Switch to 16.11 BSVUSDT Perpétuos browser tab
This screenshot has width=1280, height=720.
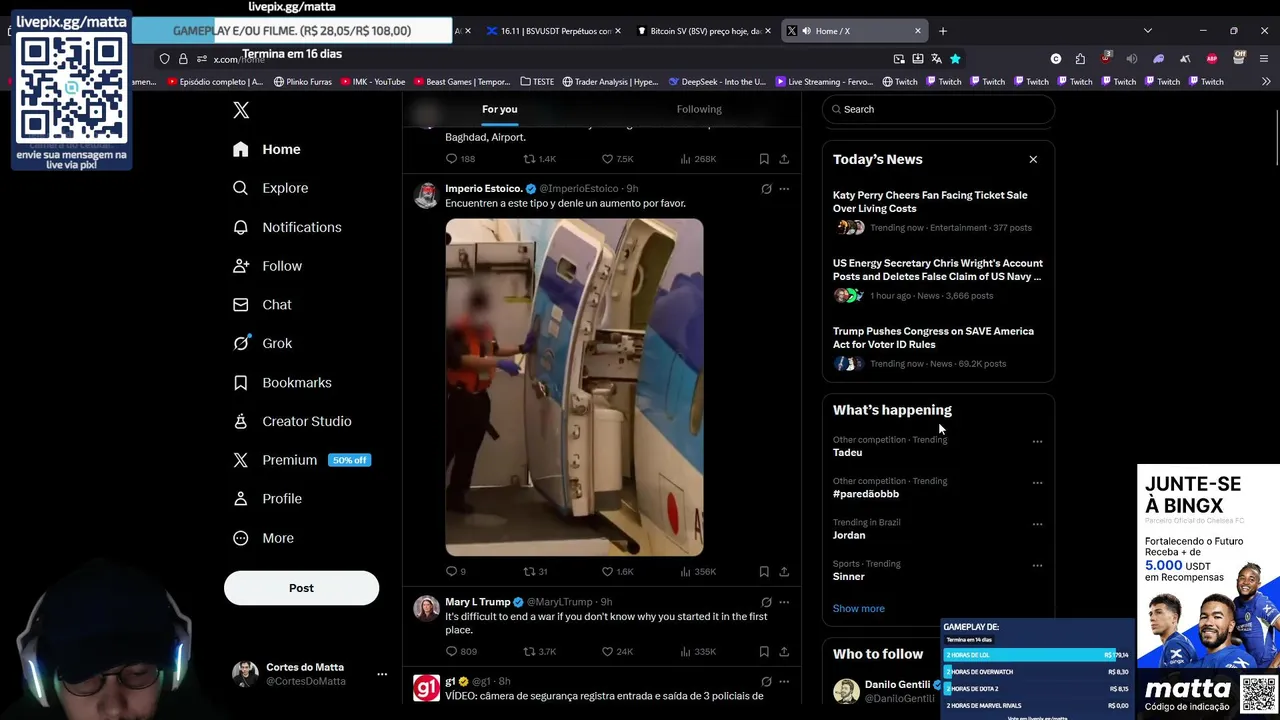(553, 31)
